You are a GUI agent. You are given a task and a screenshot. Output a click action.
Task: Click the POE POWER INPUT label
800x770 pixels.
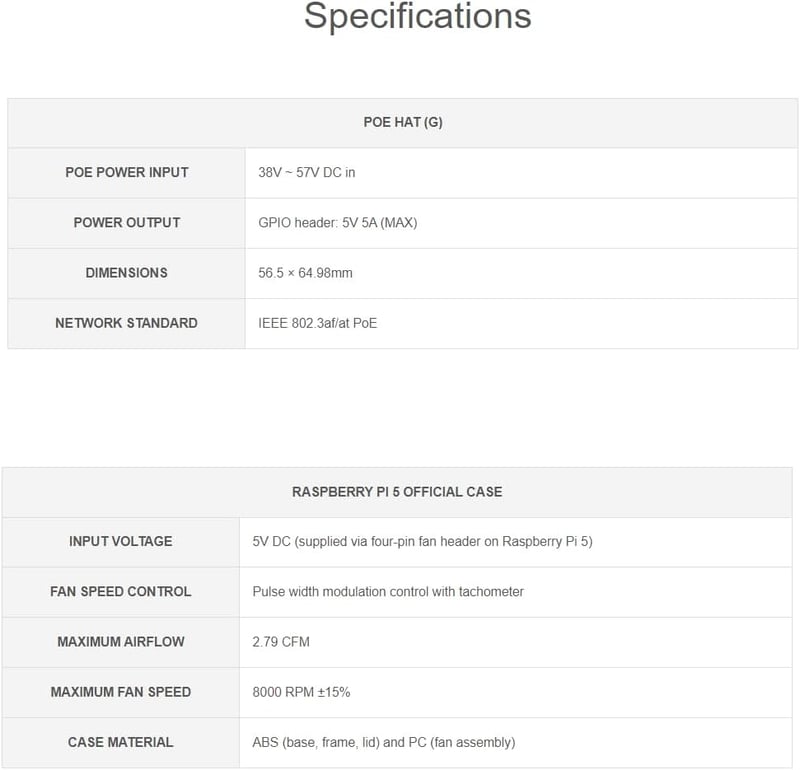pyautogui.click(x=127, y=172)
